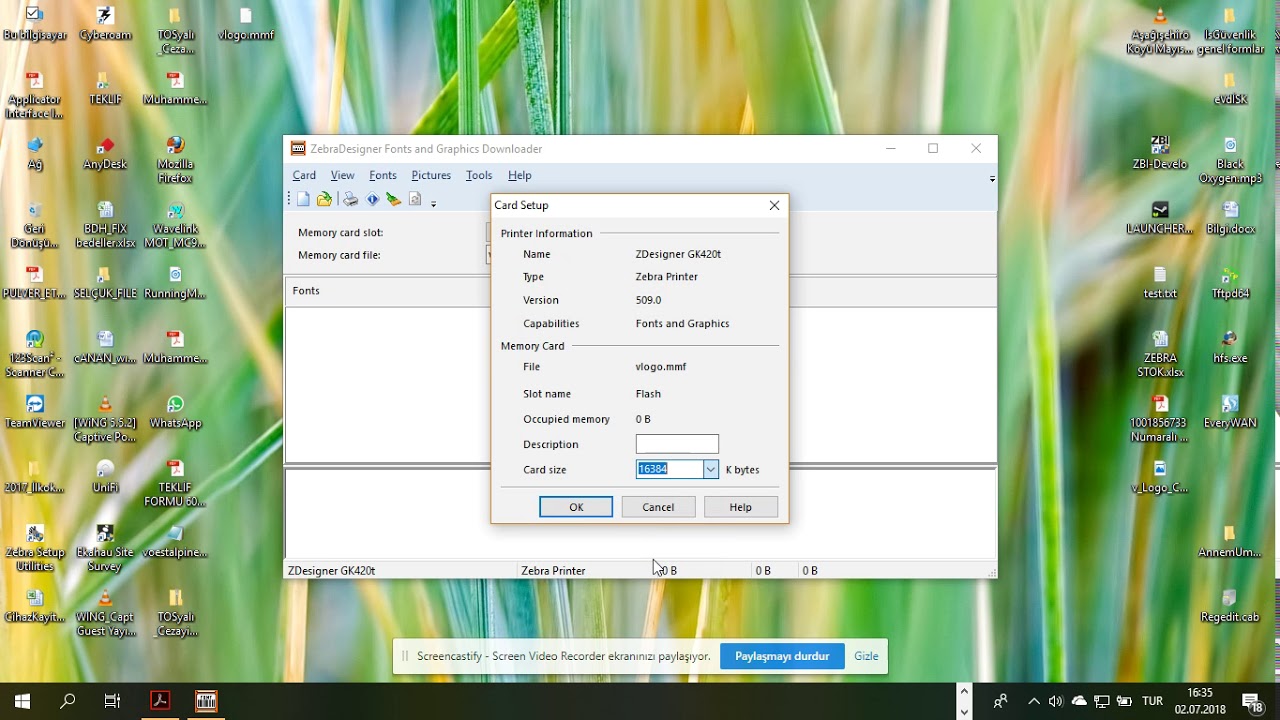
Task: Open the Card menu
Action: [304, 175]
